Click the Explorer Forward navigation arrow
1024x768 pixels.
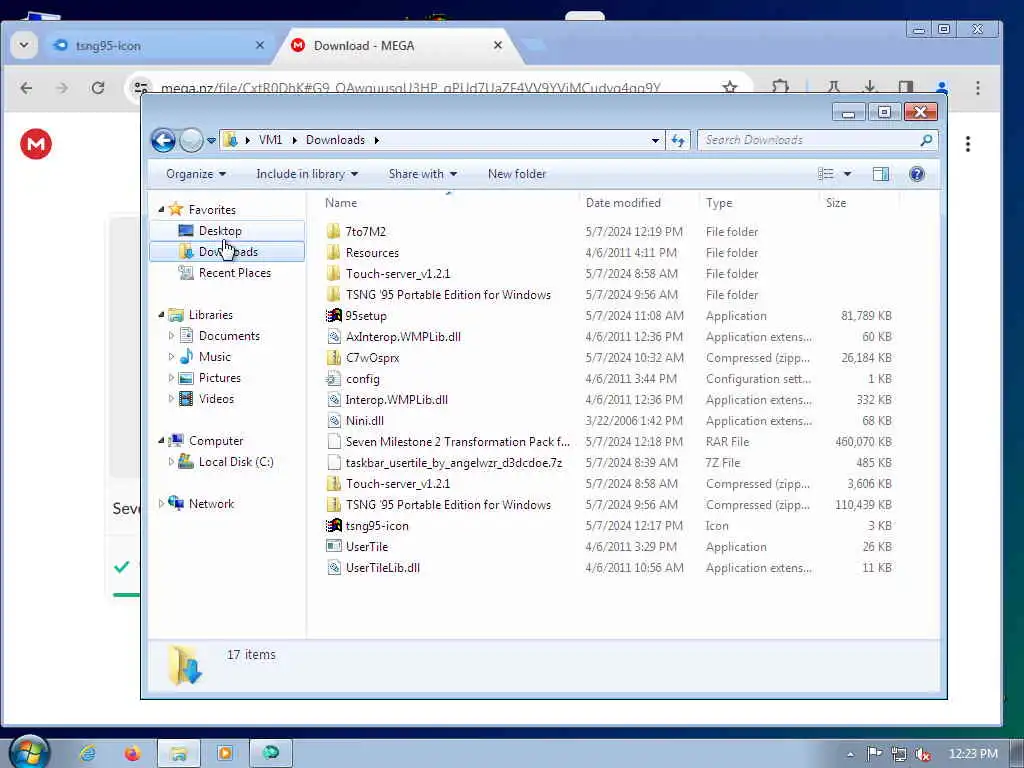191,140
